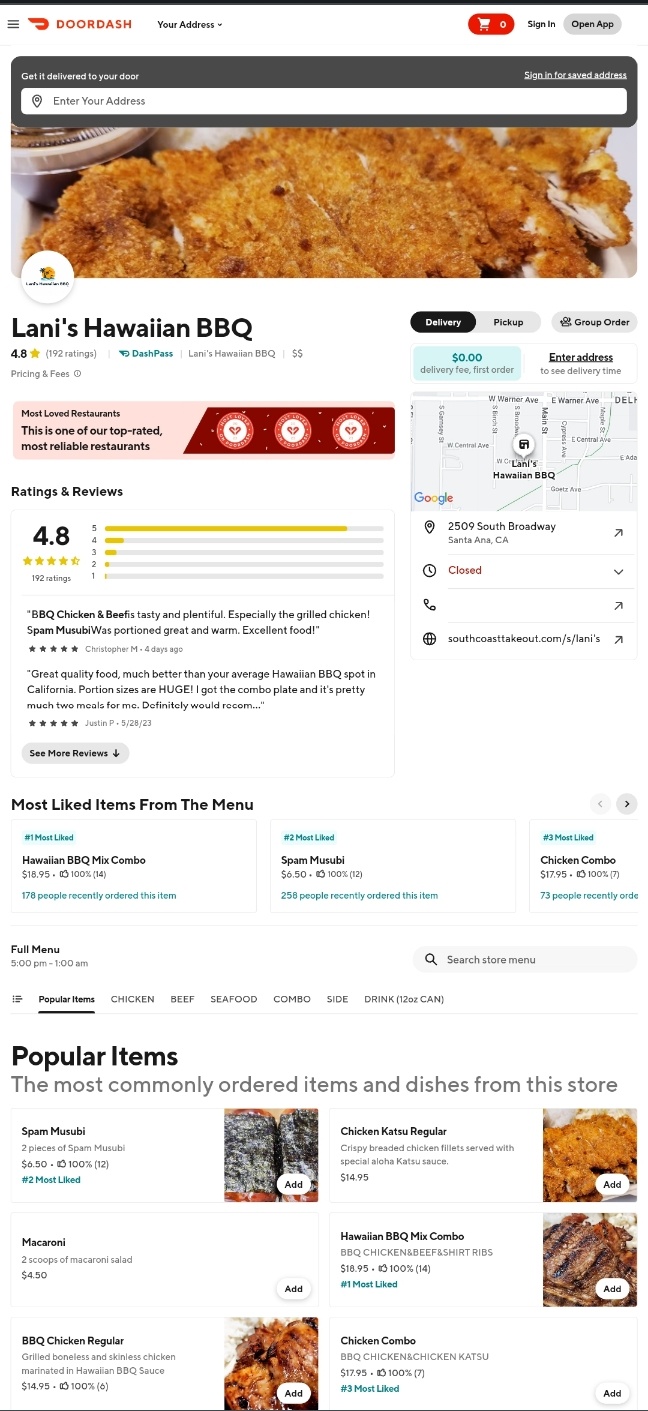The image size is (648, 1411).
Task: Show next most liked items arrow
Action: tap(626, 804)
